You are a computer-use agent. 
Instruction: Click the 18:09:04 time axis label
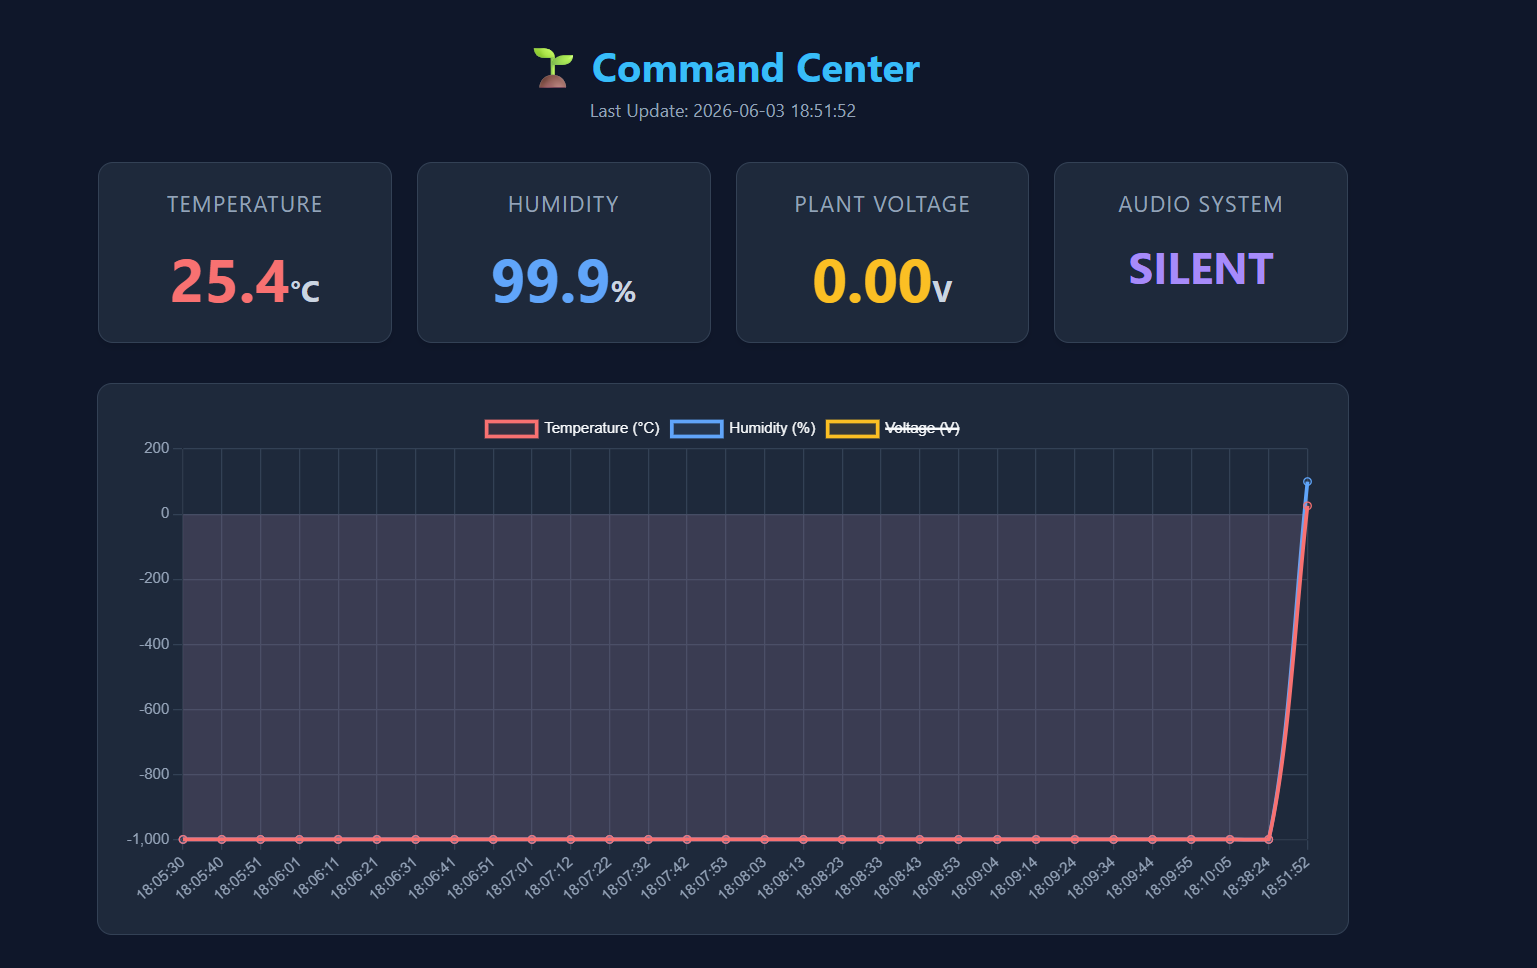(x=975, y=877)
